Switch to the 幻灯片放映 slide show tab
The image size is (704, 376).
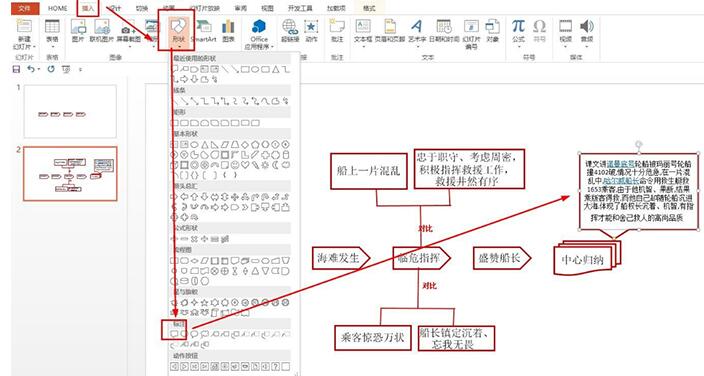[205, 8]
